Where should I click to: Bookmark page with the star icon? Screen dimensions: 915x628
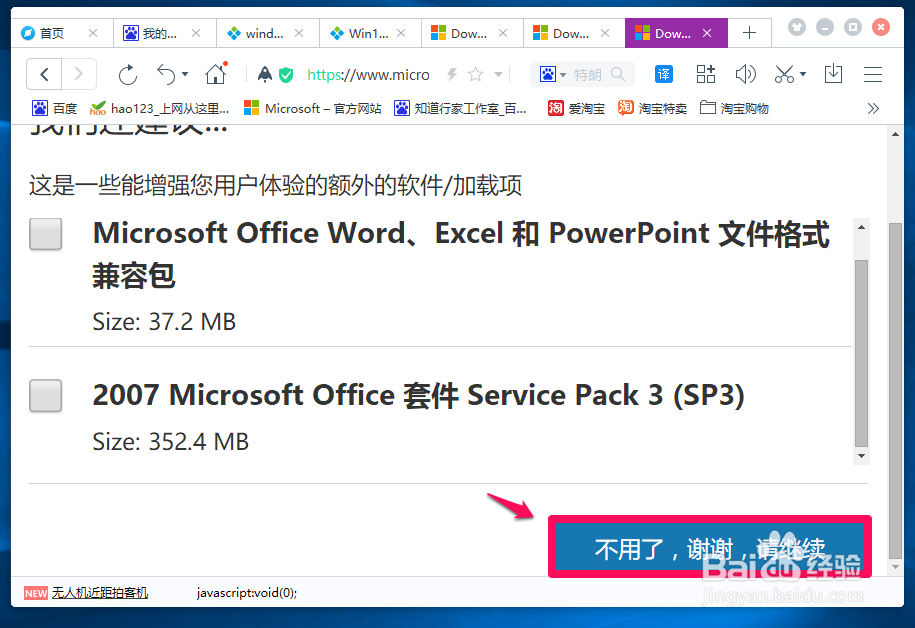476,74
